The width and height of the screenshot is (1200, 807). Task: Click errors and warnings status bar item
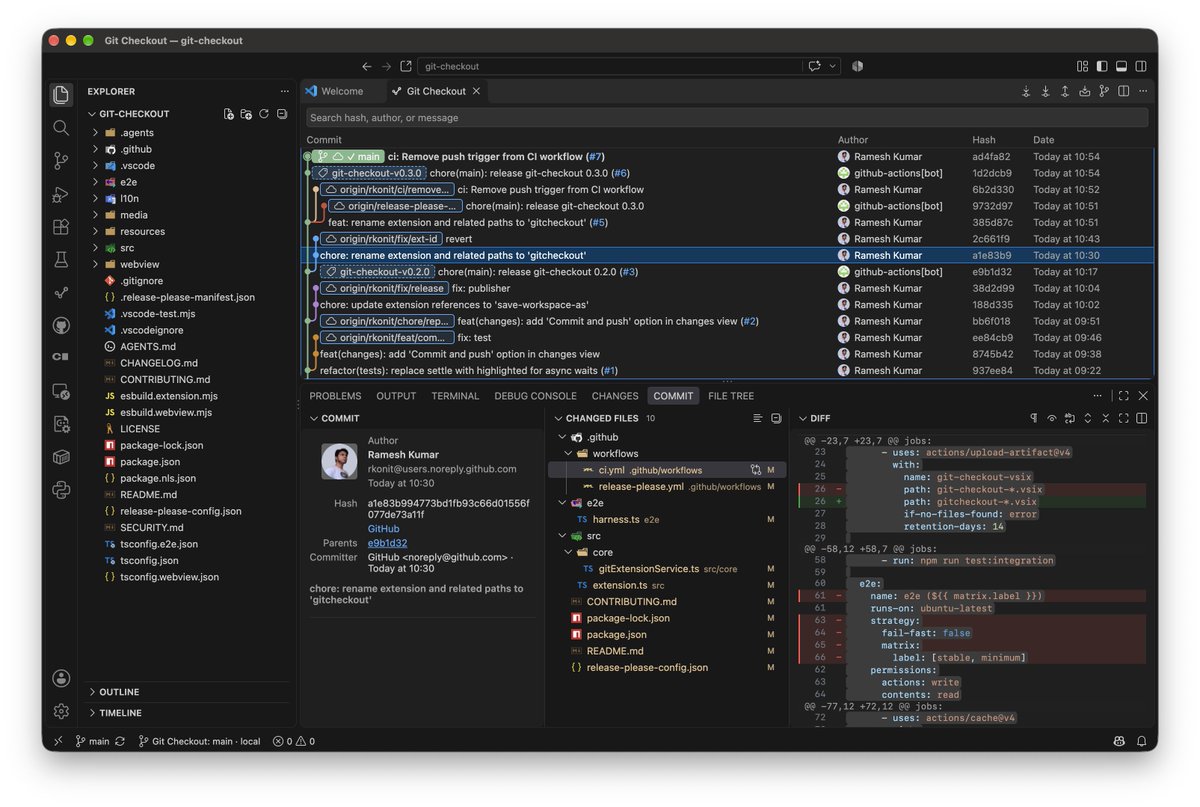coord(294,741)
